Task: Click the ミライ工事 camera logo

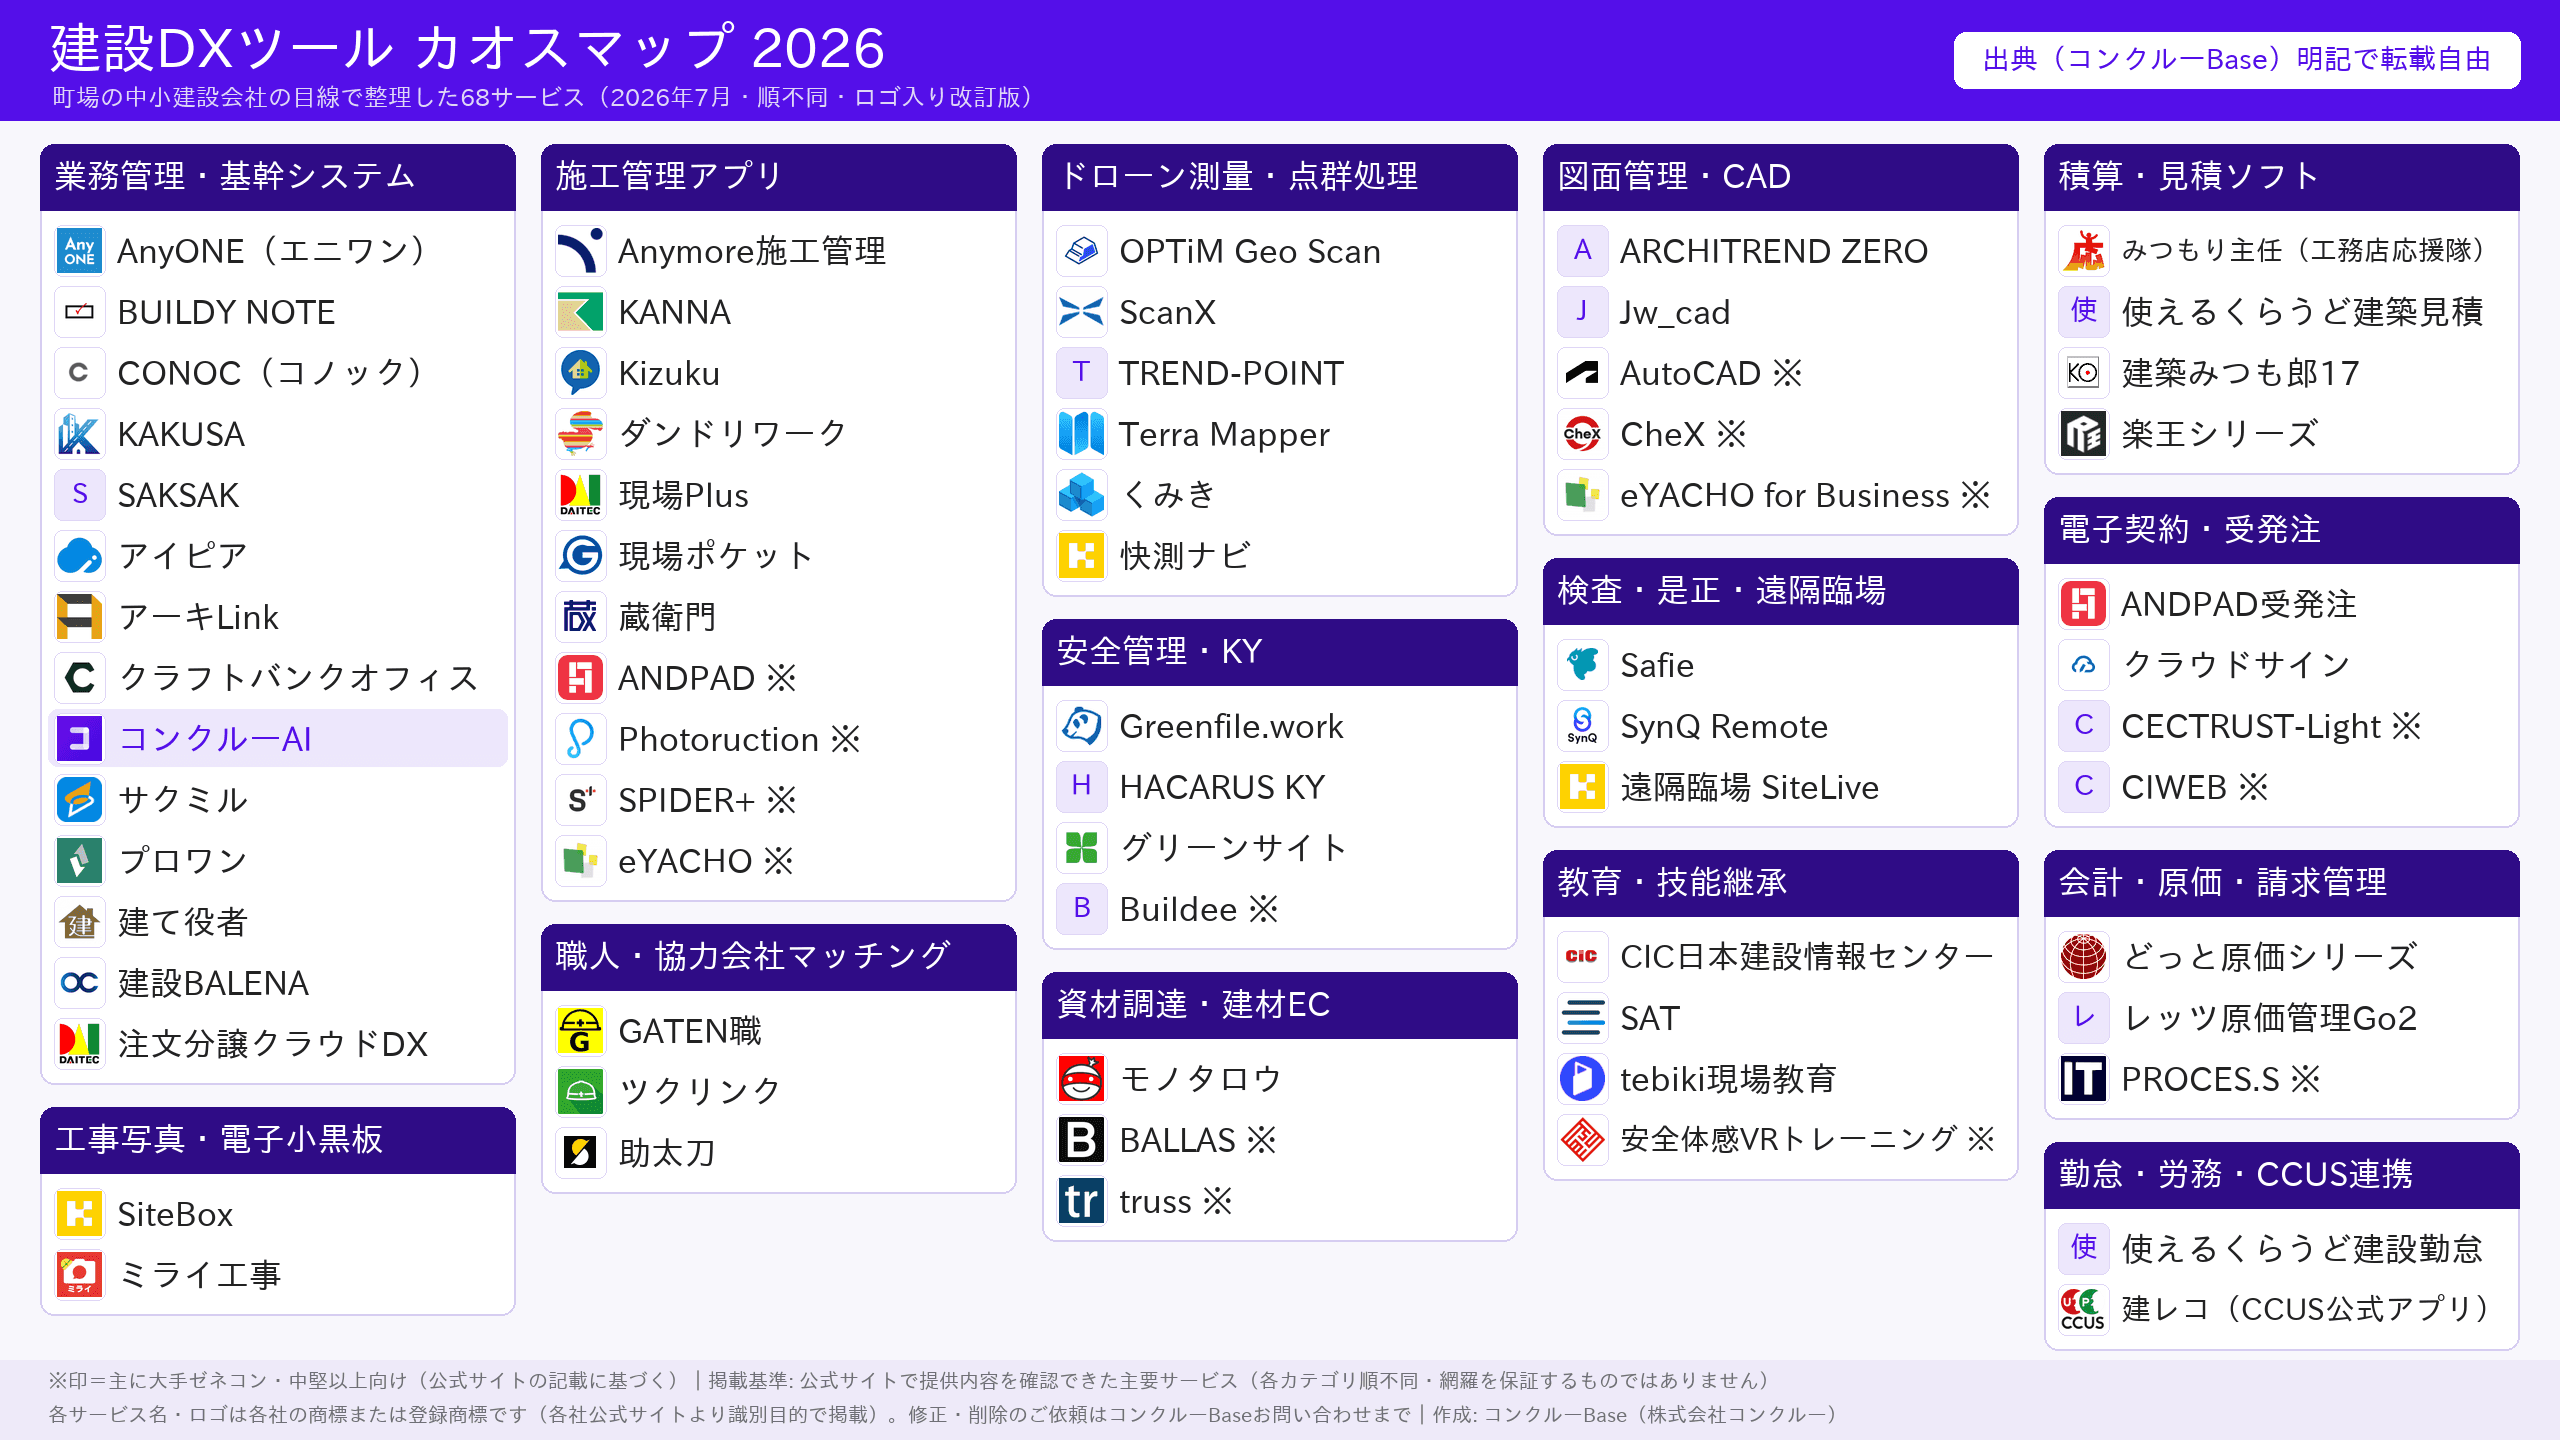Action: 79,1275
